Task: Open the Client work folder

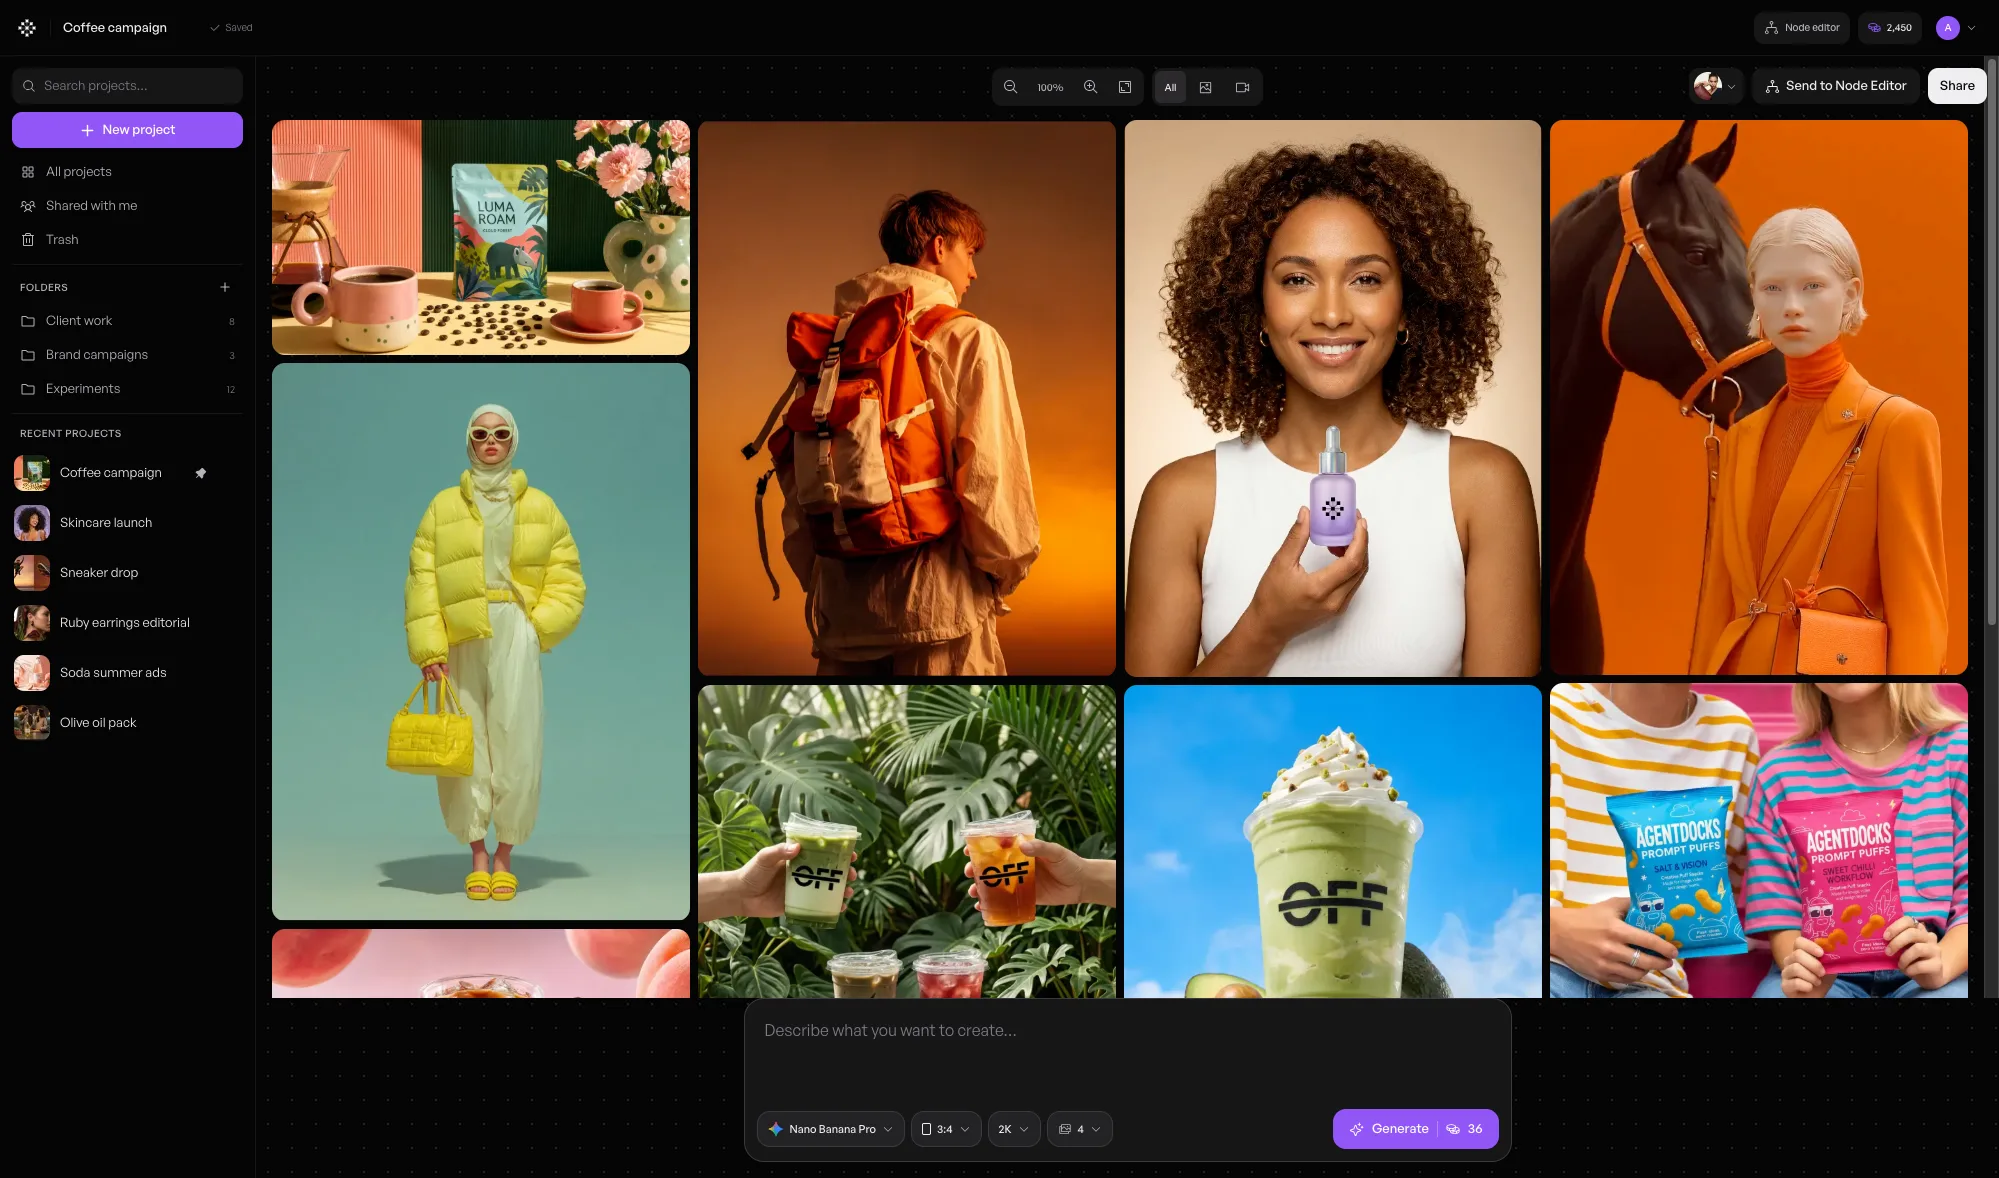Action: pyautogui.click(x=127, y=321)
